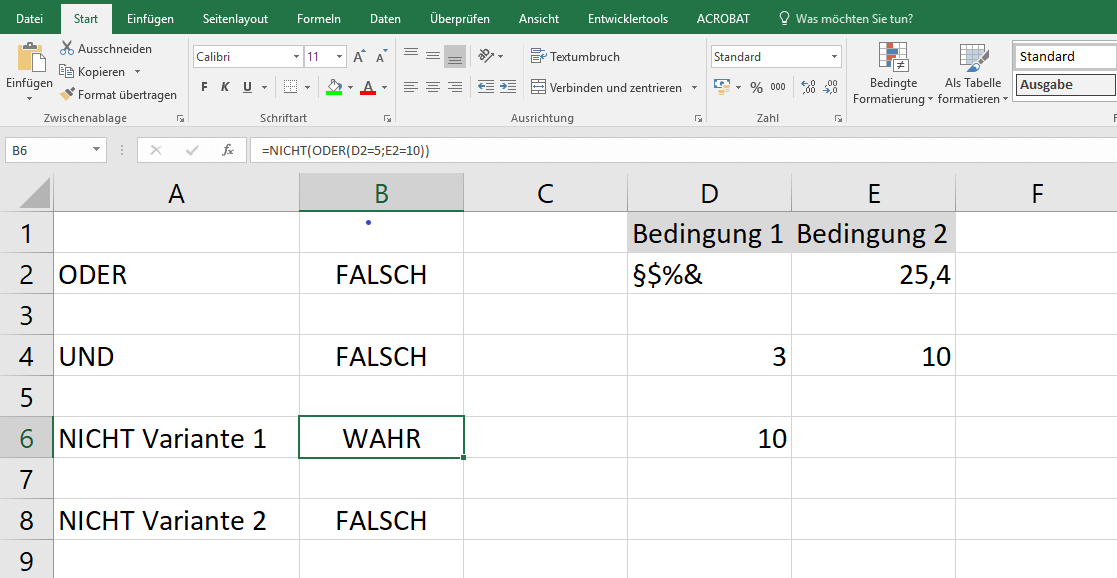Toggle italic formatting (K)
This screenshot has width=1117, height=578.
(225, 87)
